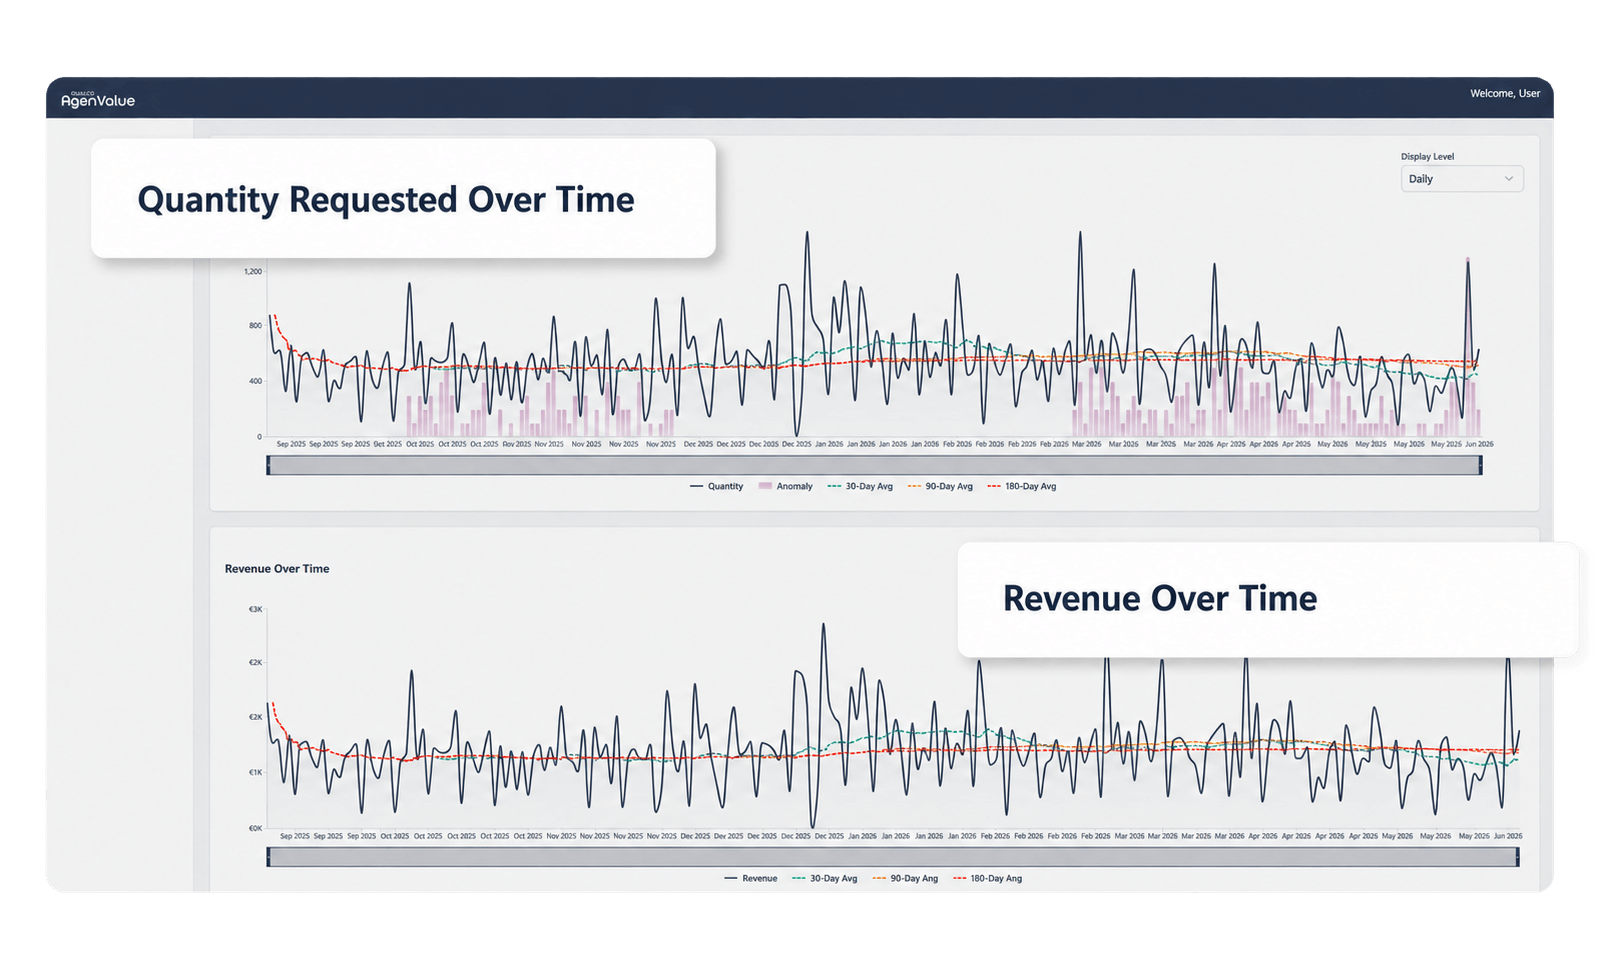The height and width of the screenshot is (972, 1619).
Task: Click left handle of quantity chart range slider
Action: click(268, 465)
